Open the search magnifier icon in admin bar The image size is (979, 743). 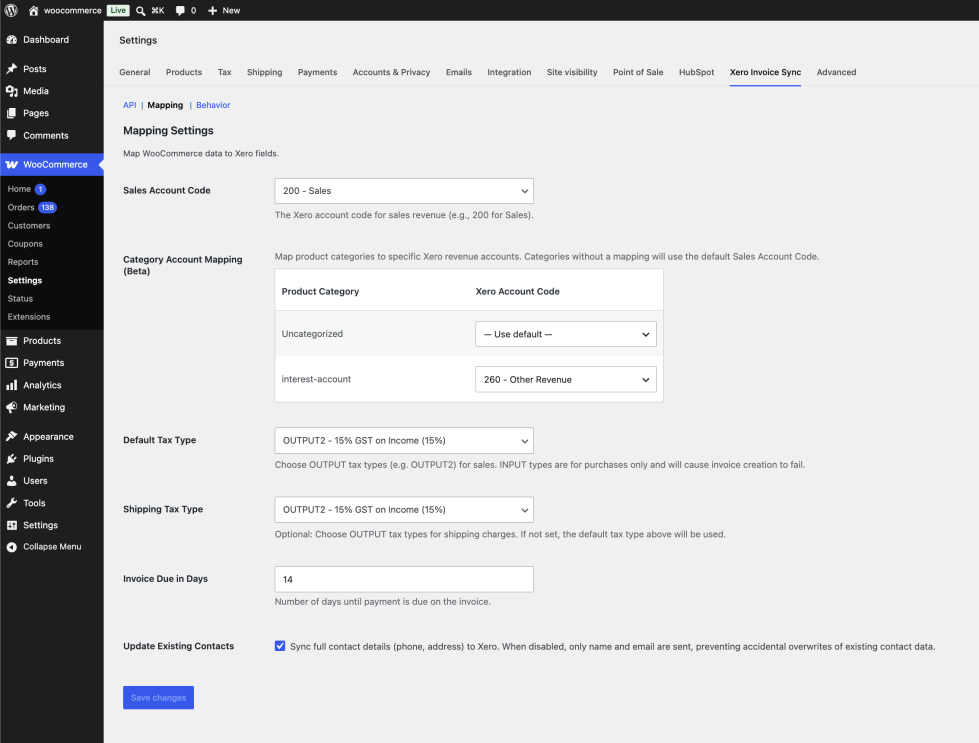coord(140,11)
